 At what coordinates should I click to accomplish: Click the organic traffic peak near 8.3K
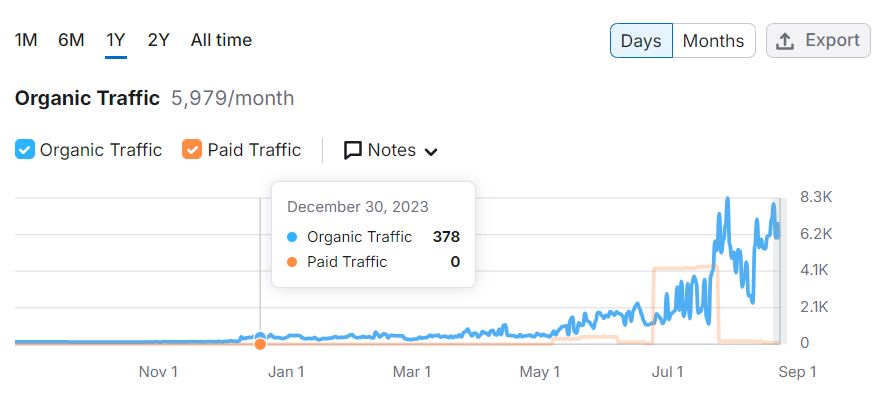coord(727,200)
